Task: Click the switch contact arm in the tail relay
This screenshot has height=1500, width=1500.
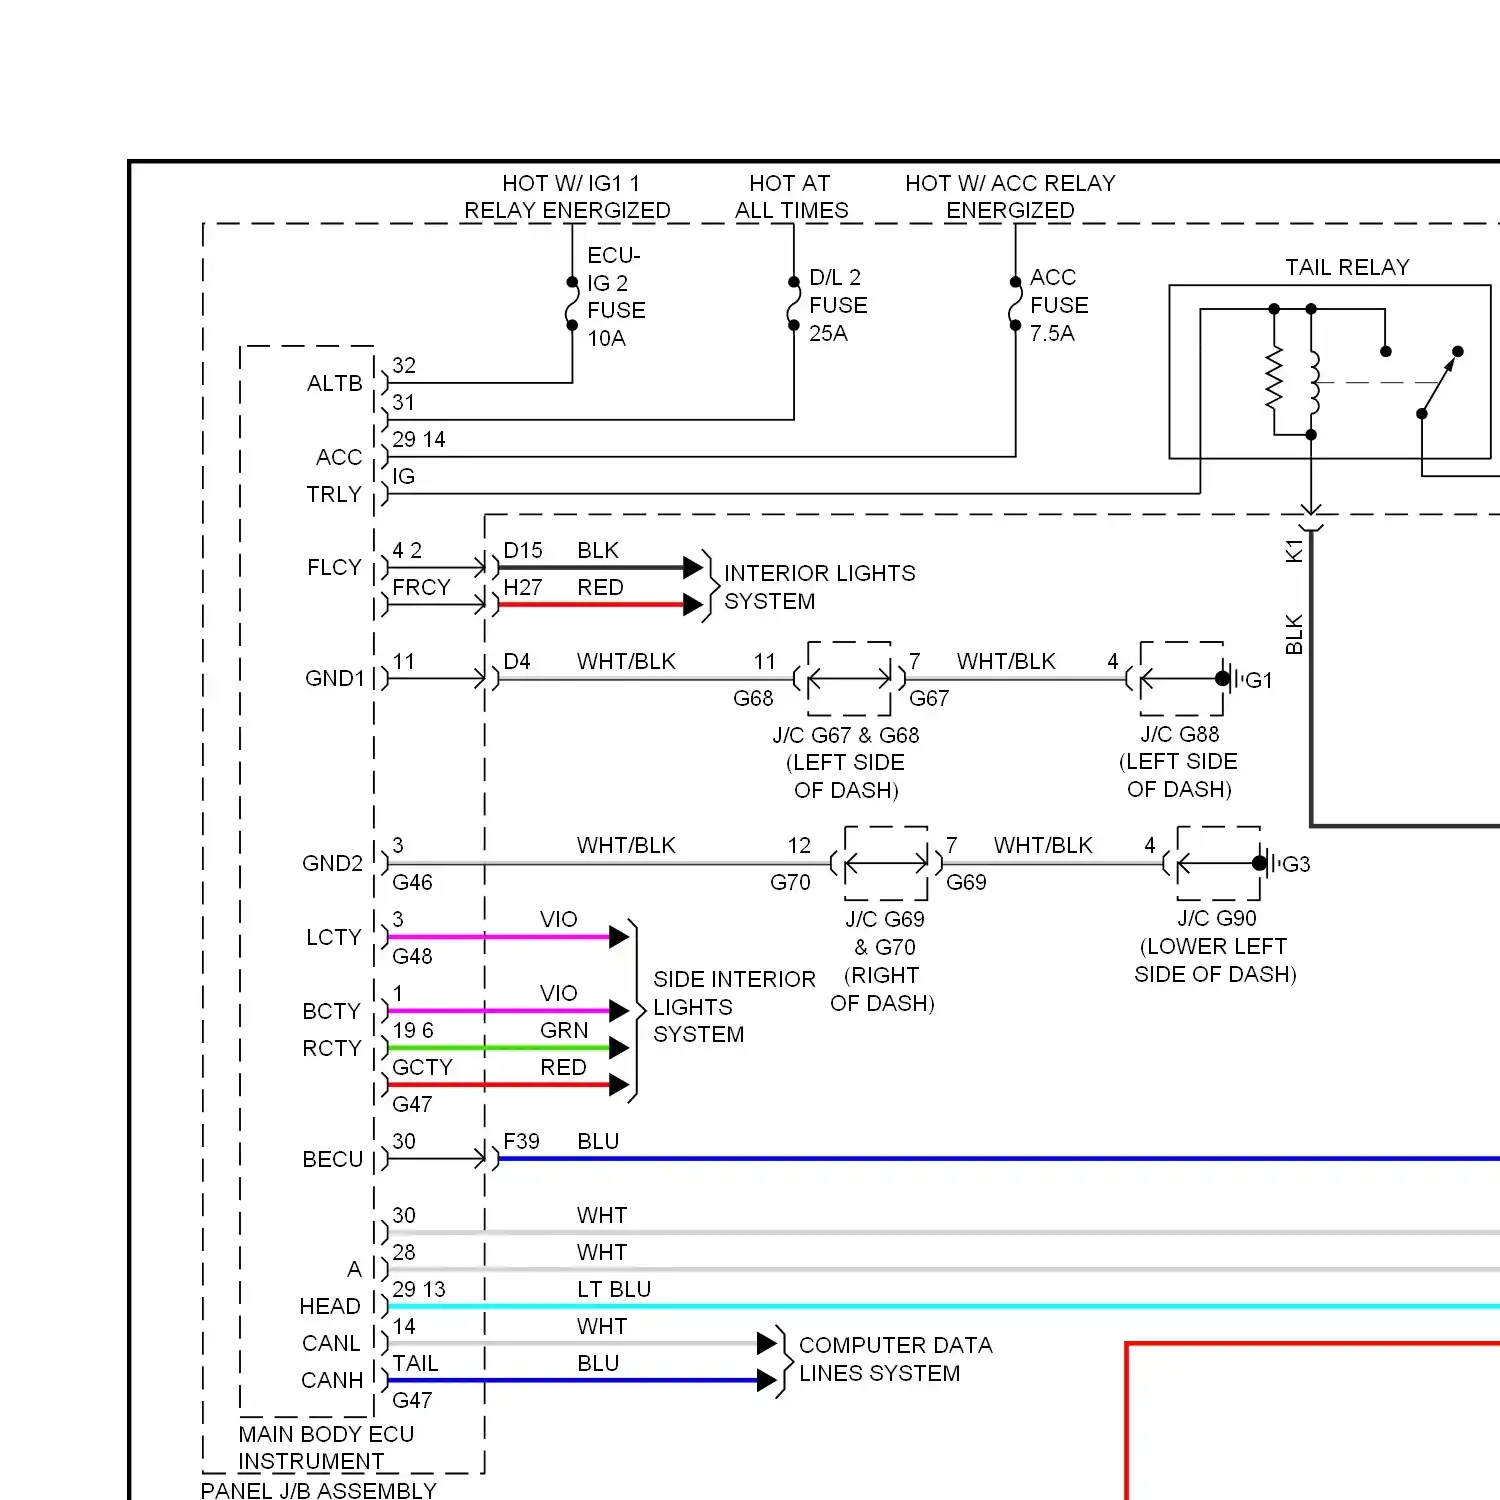Action: [x=1440, y=383]
